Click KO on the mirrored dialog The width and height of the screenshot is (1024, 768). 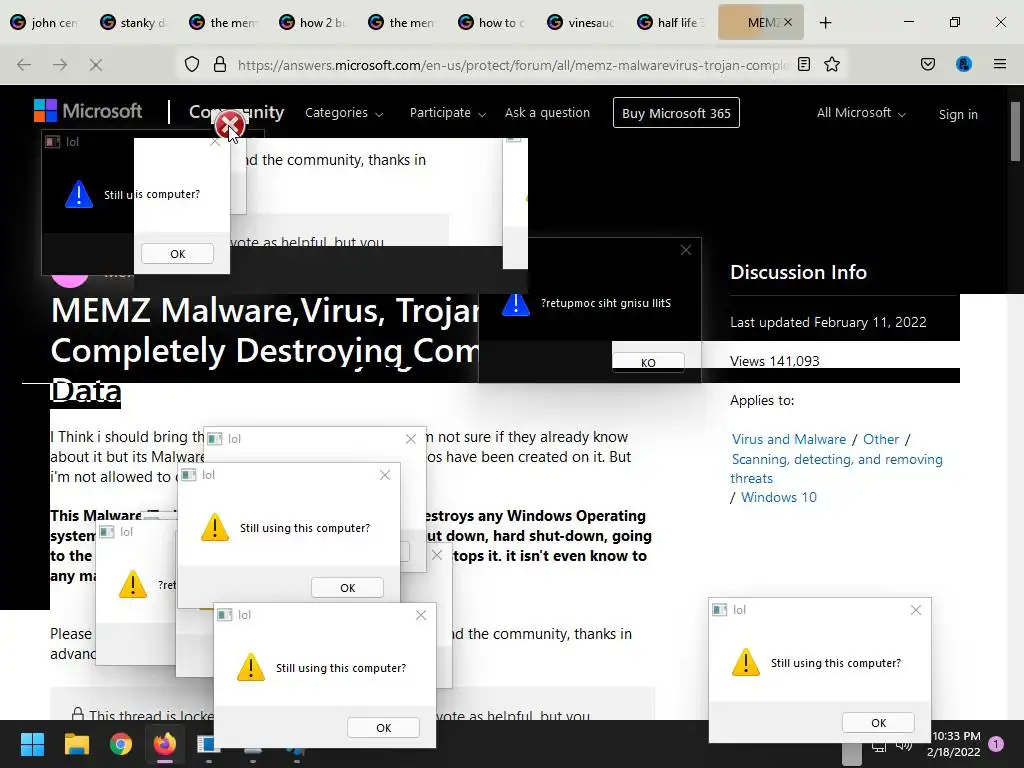click(648, 362)
